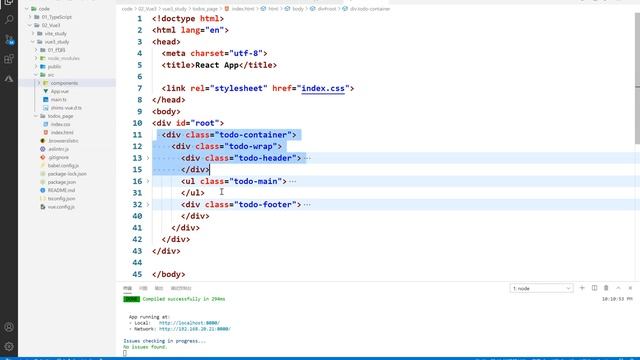Open tsconfig.json file
Viewport: 640px width, 360px height.
(61, 198)
